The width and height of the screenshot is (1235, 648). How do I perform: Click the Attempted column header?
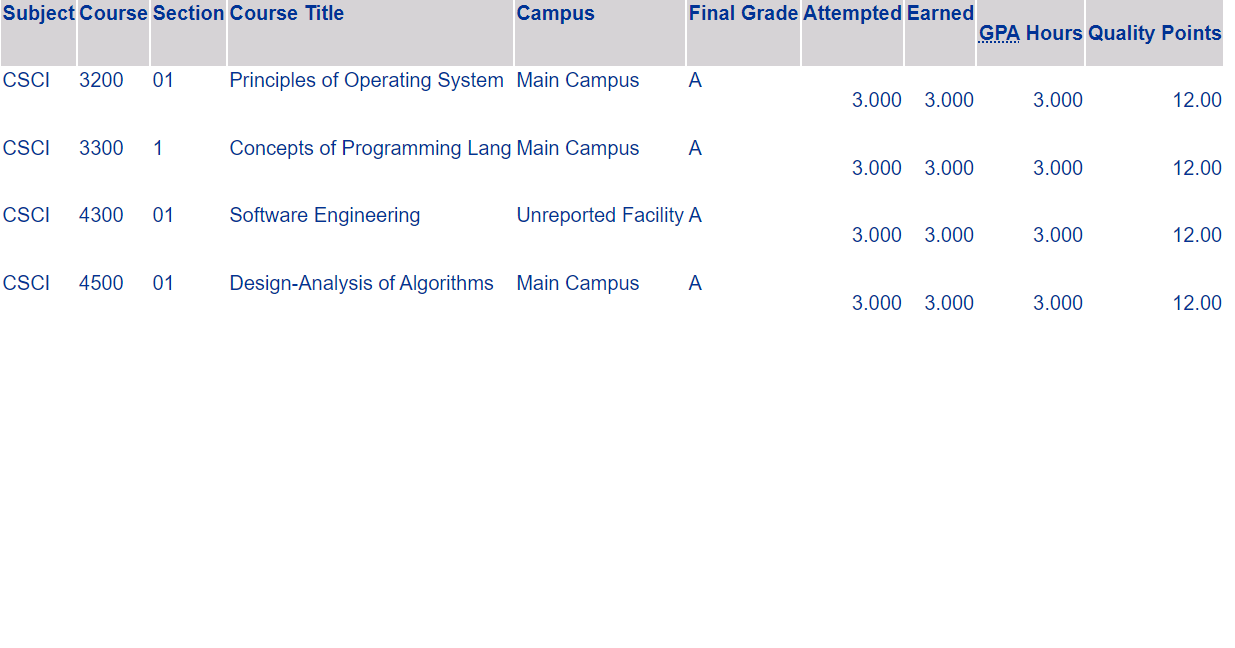pyautogui.click(x=853, y=14)
